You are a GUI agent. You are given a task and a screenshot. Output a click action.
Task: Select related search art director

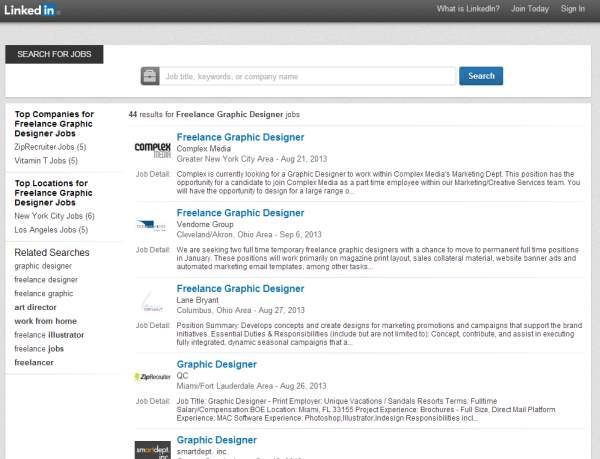click(x=35, y=307)
